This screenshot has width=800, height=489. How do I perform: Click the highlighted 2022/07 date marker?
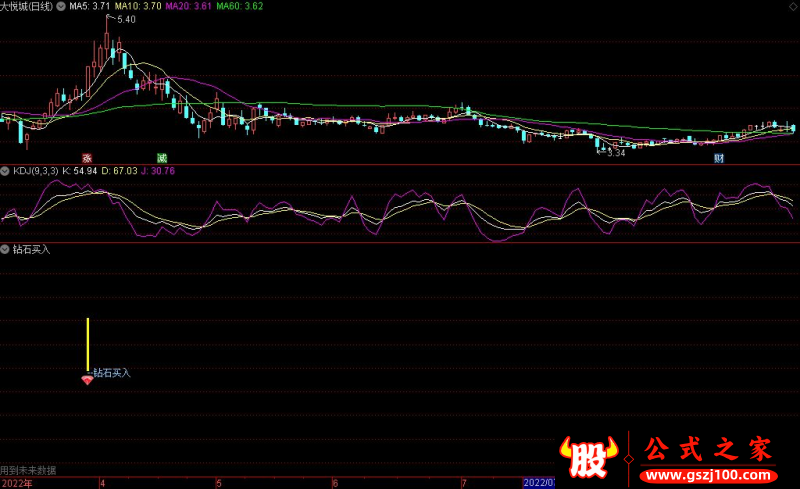pos(539,483)
